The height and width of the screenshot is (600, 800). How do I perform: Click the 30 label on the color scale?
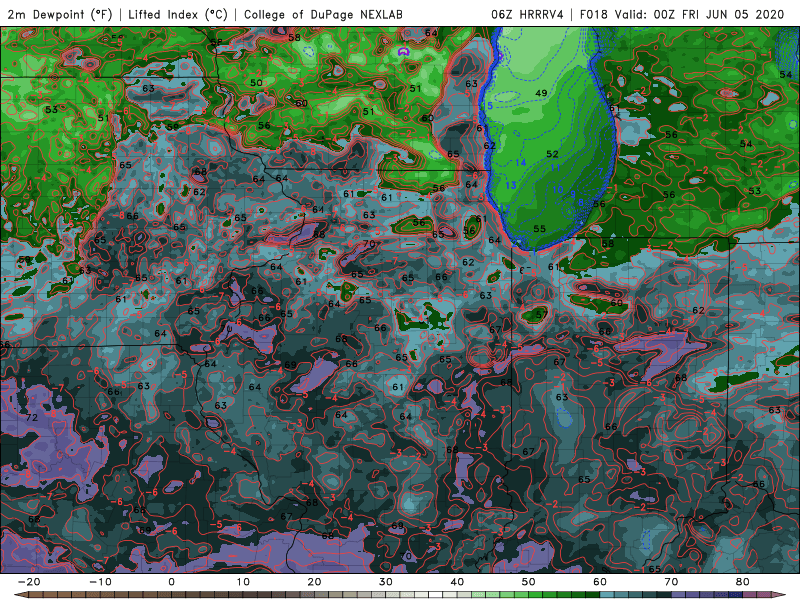(x=386, y=582)
